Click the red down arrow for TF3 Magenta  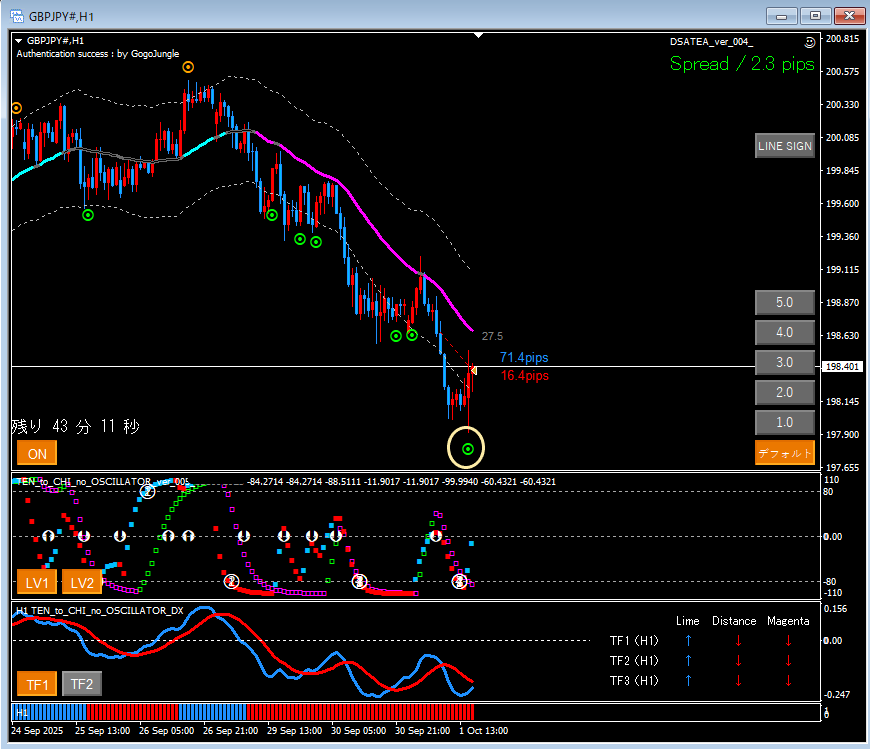pyautogui.click(x=788, y=680)
